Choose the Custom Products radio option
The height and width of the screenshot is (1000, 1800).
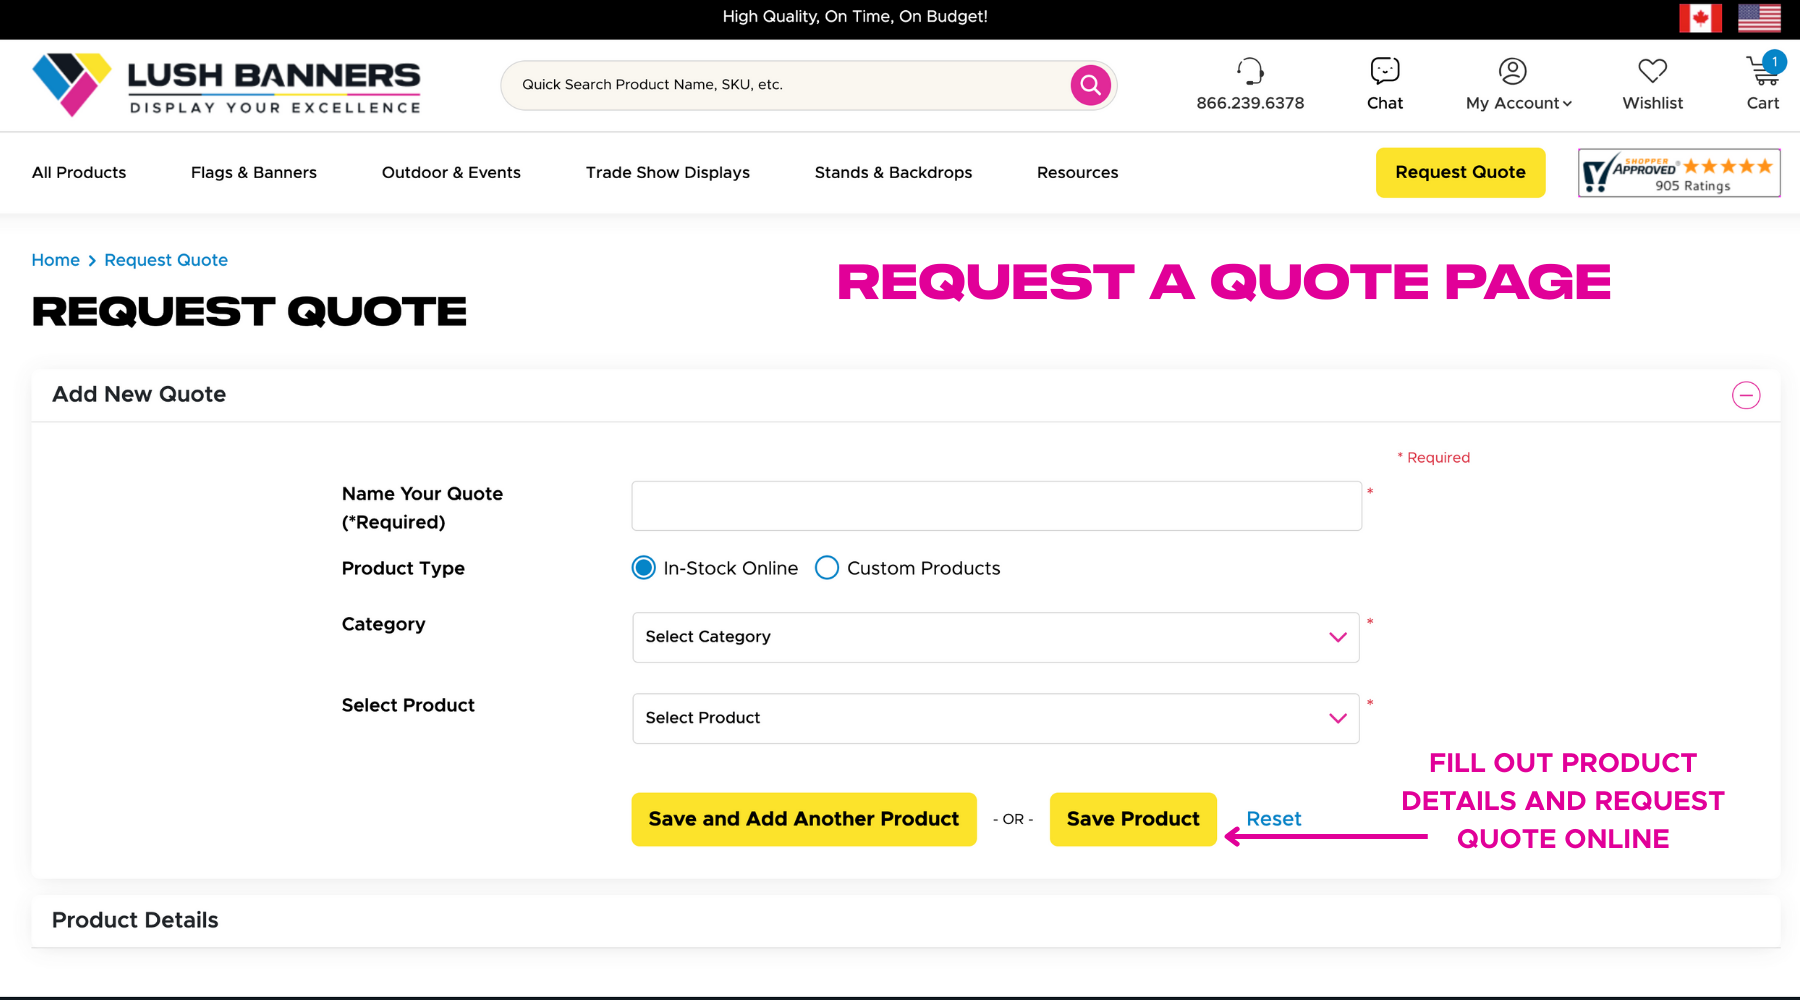(x=827, y=568)
